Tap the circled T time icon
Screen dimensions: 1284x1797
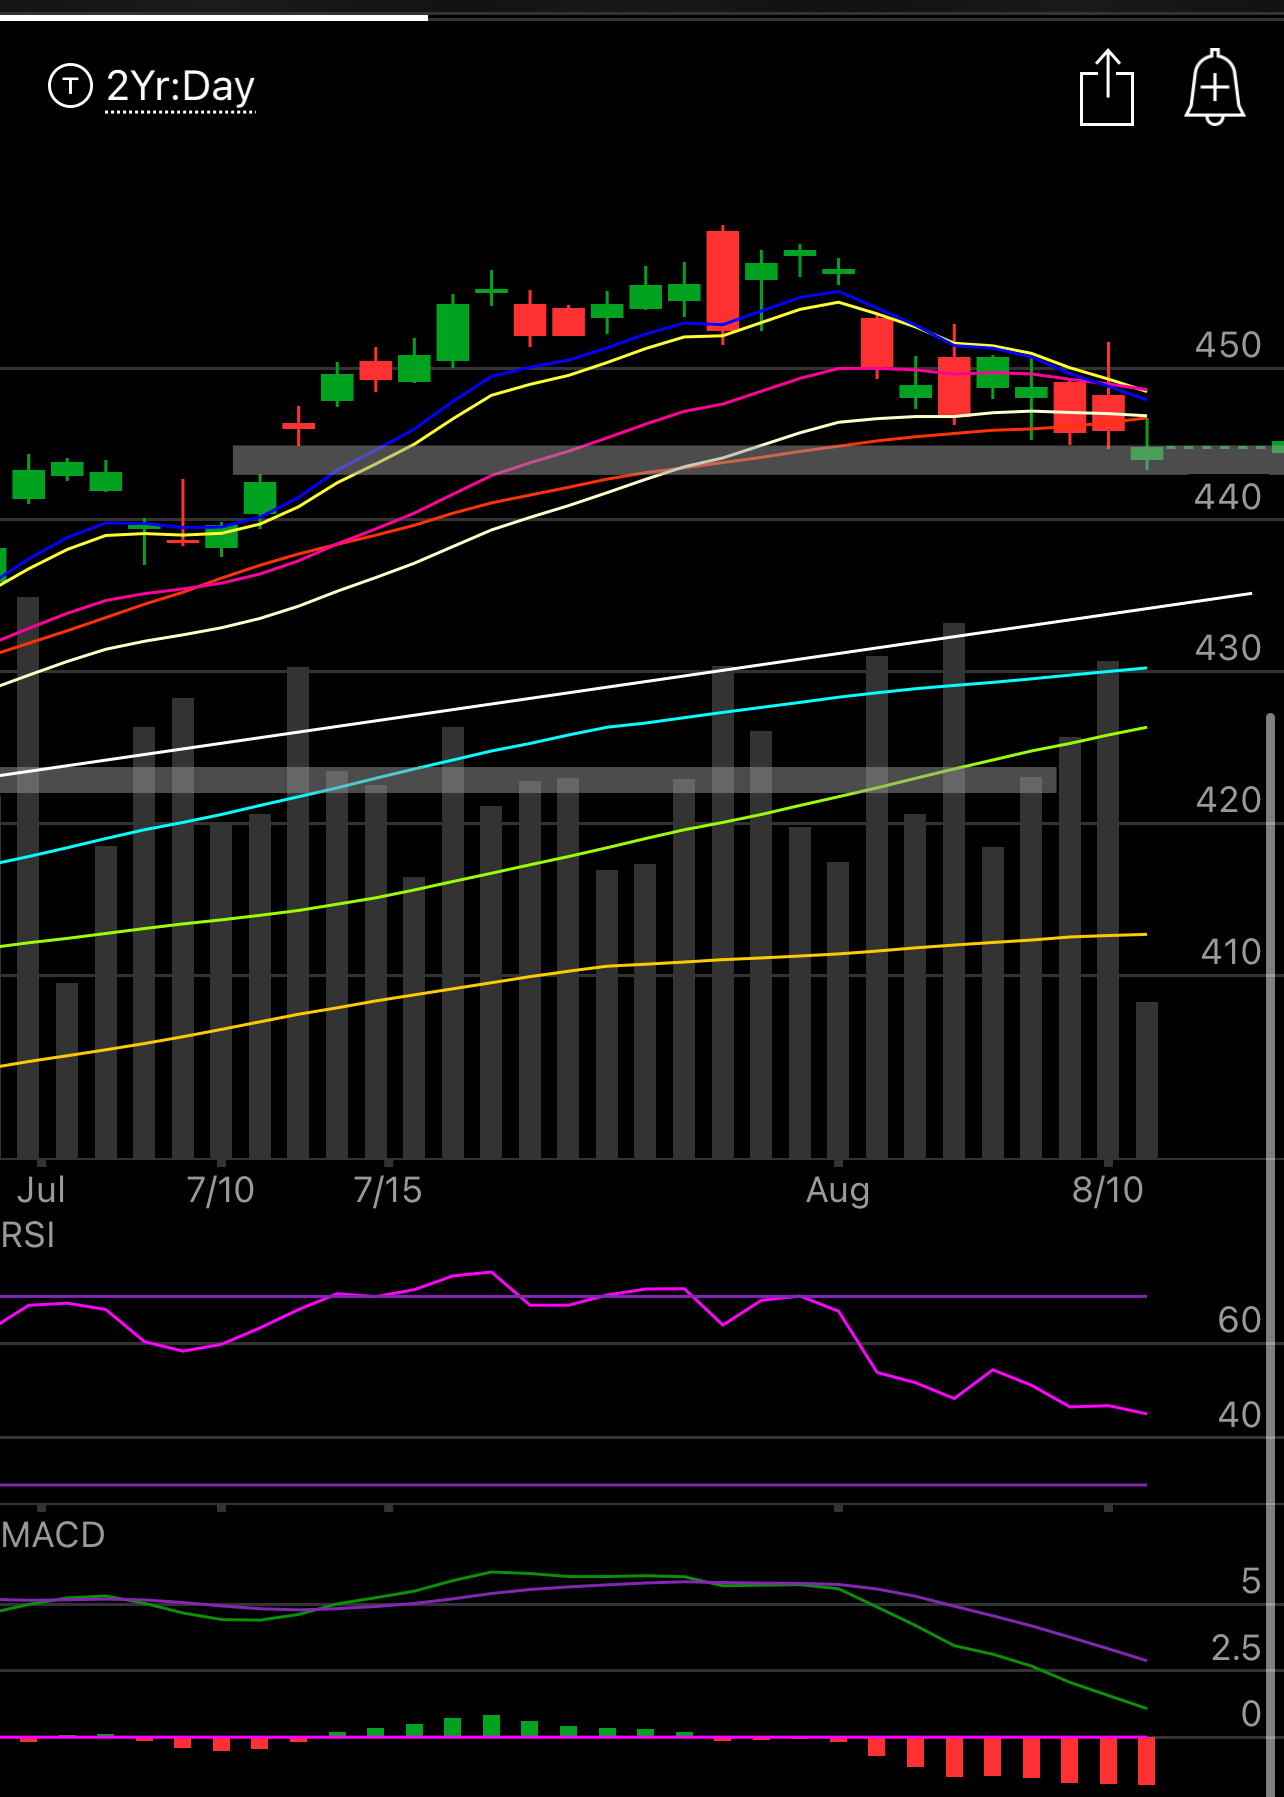pos(70,86)
